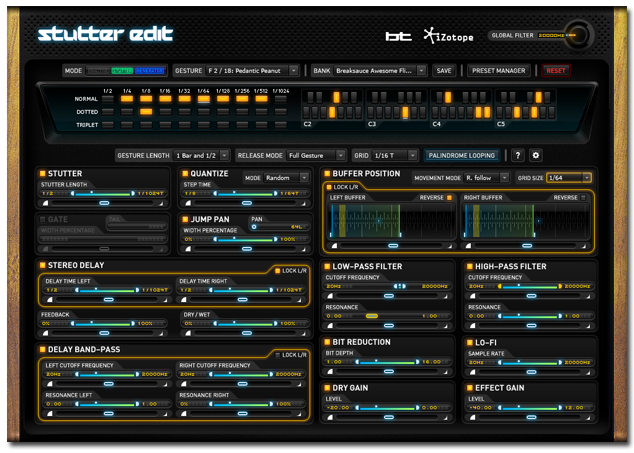Open the Preset Manager
This screenshot has height=453, width=634.
coord(499,70)
